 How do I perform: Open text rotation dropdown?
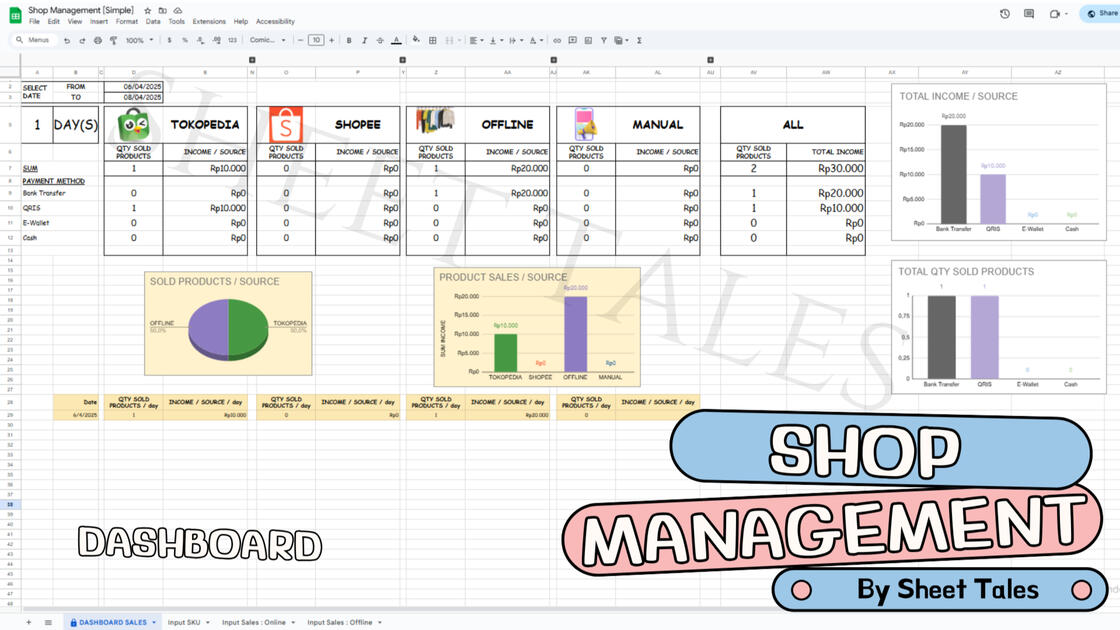[535, 41]
